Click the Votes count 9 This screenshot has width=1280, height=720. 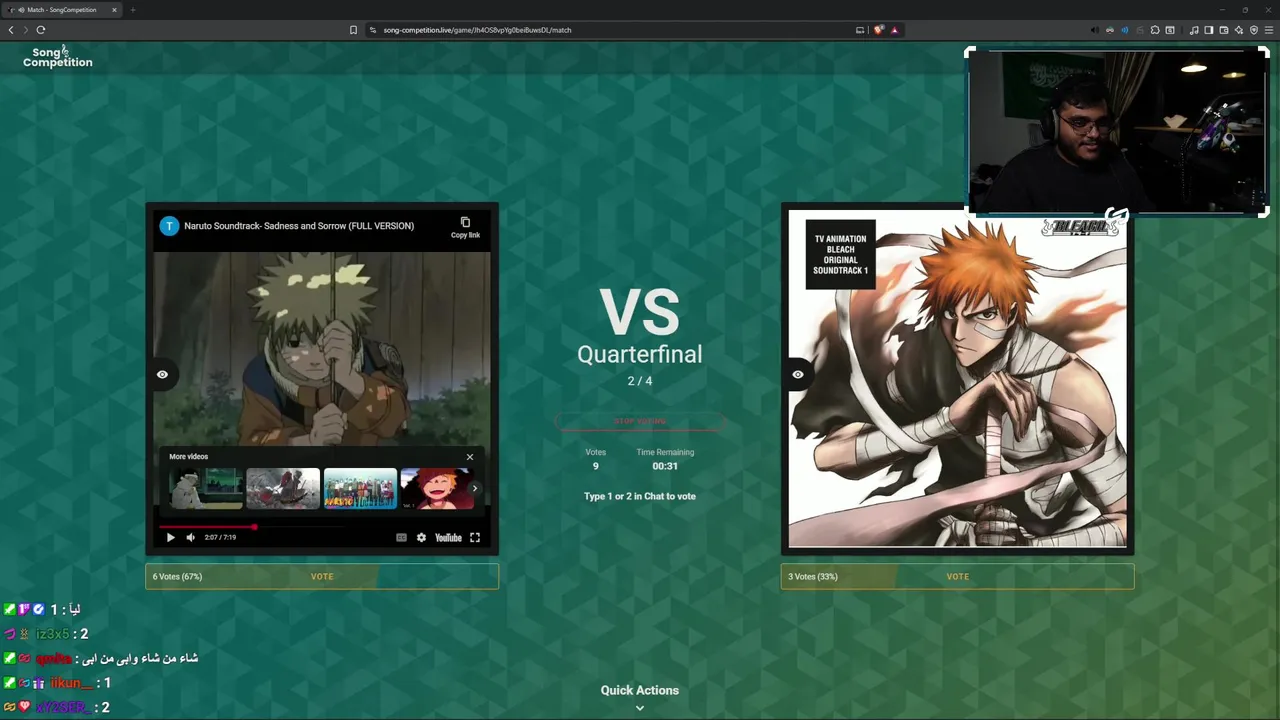coord(595,466)
